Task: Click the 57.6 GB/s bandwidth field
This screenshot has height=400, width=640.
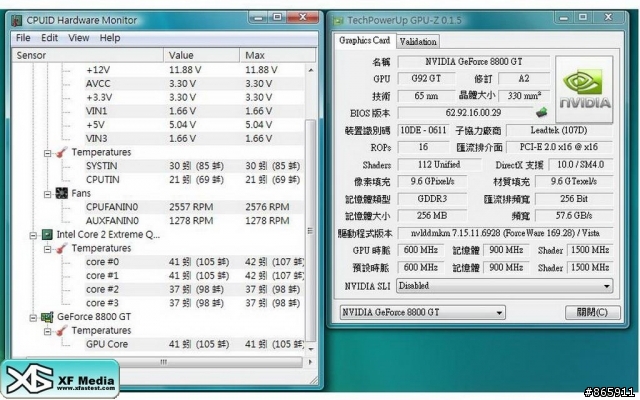Action: tap(574, 216)
